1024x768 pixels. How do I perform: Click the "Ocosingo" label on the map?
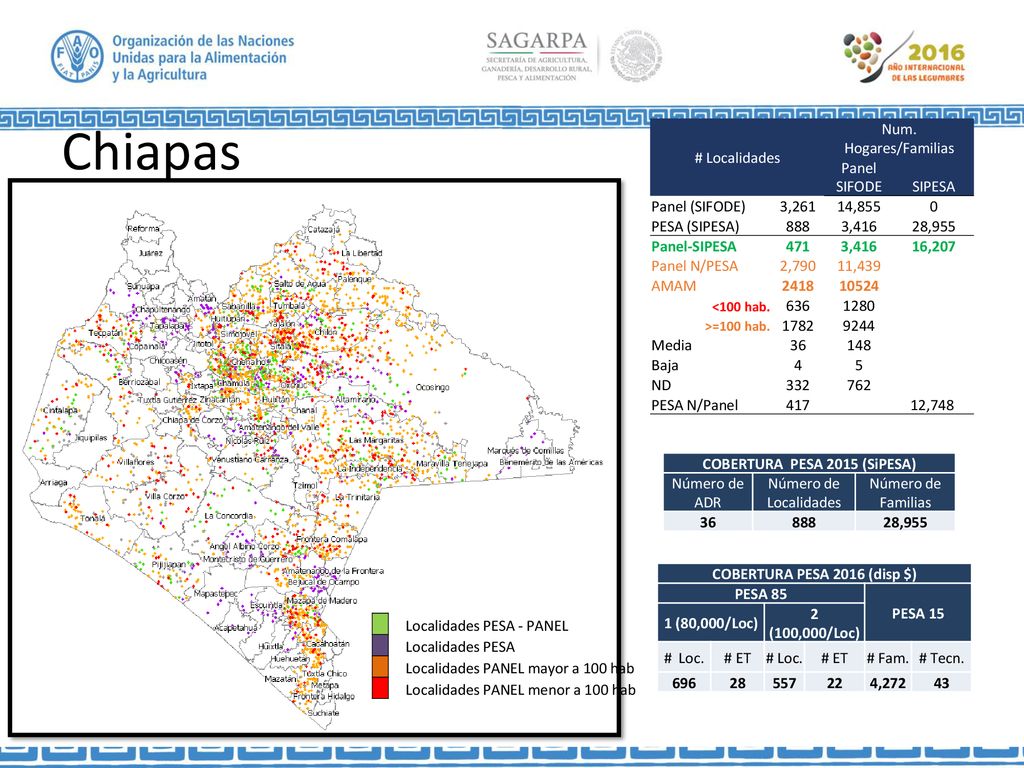(x=432, y=387)
